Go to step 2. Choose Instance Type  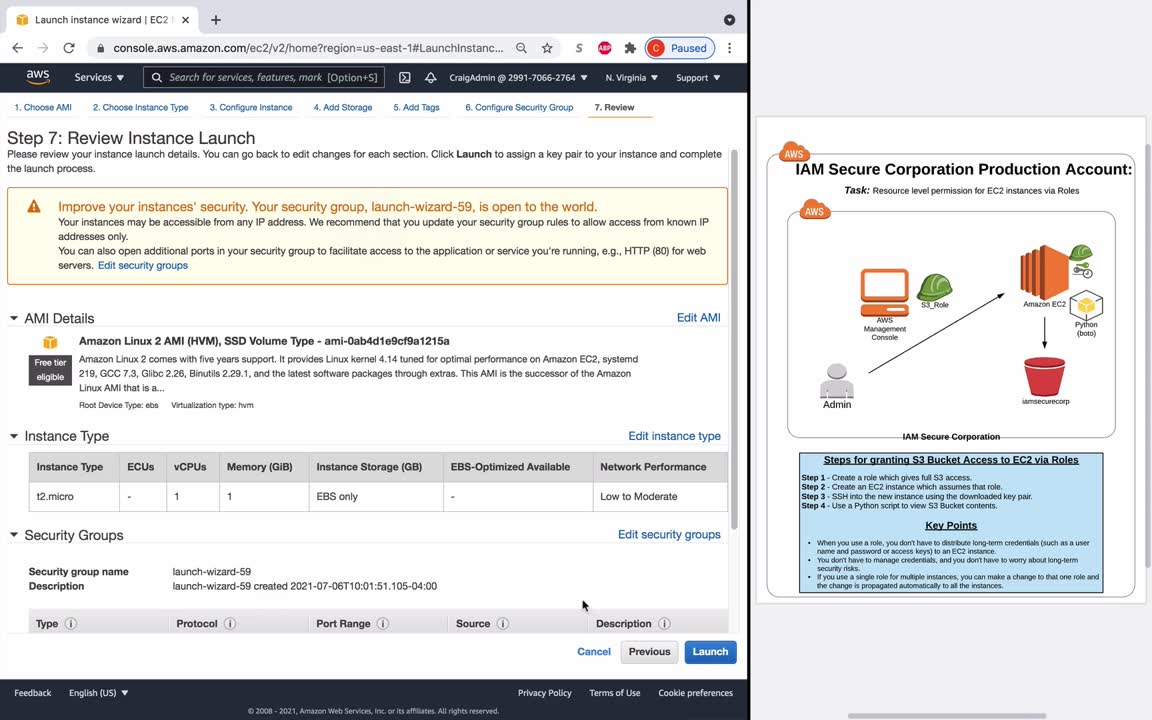140,107
